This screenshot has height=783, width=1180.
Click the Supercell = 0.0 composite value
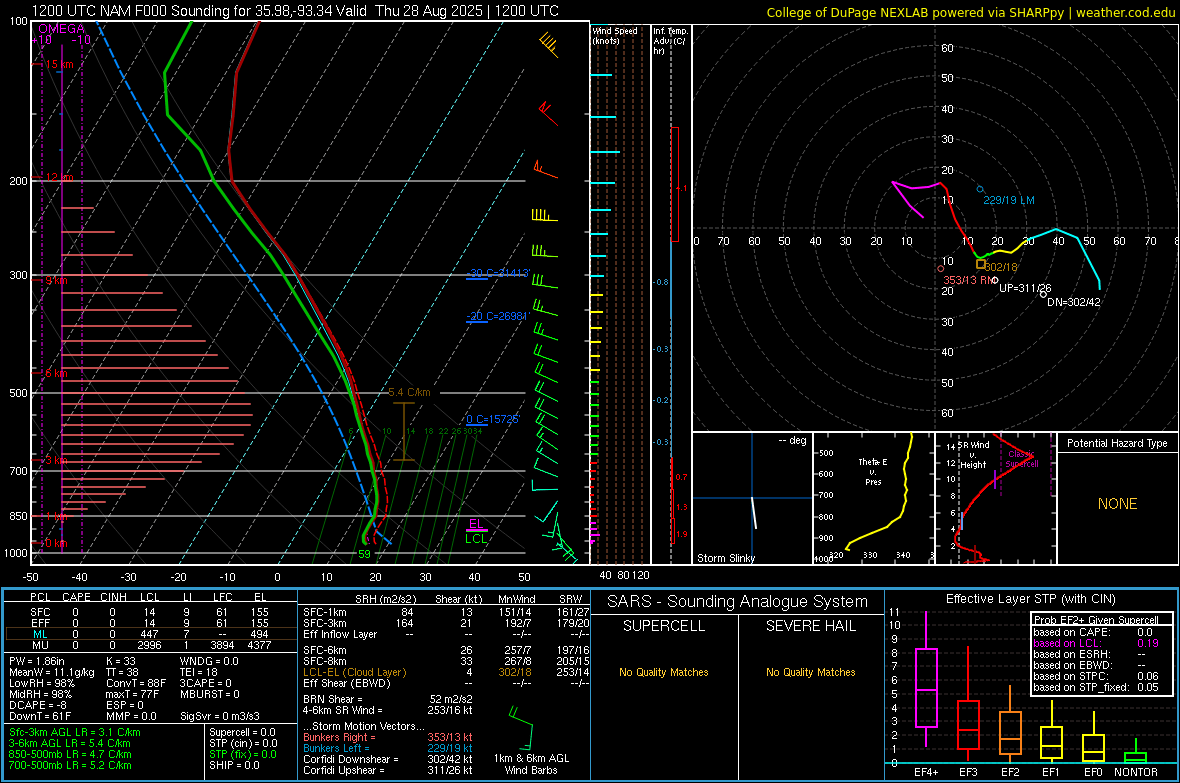(242, 732)
